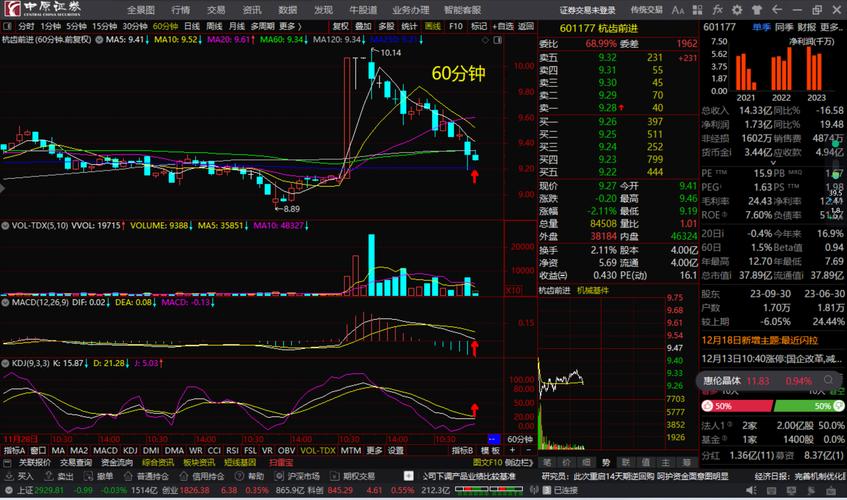Click the round icon before MACD(12,26,9)
Screen dimensions: 847x500
5,302
